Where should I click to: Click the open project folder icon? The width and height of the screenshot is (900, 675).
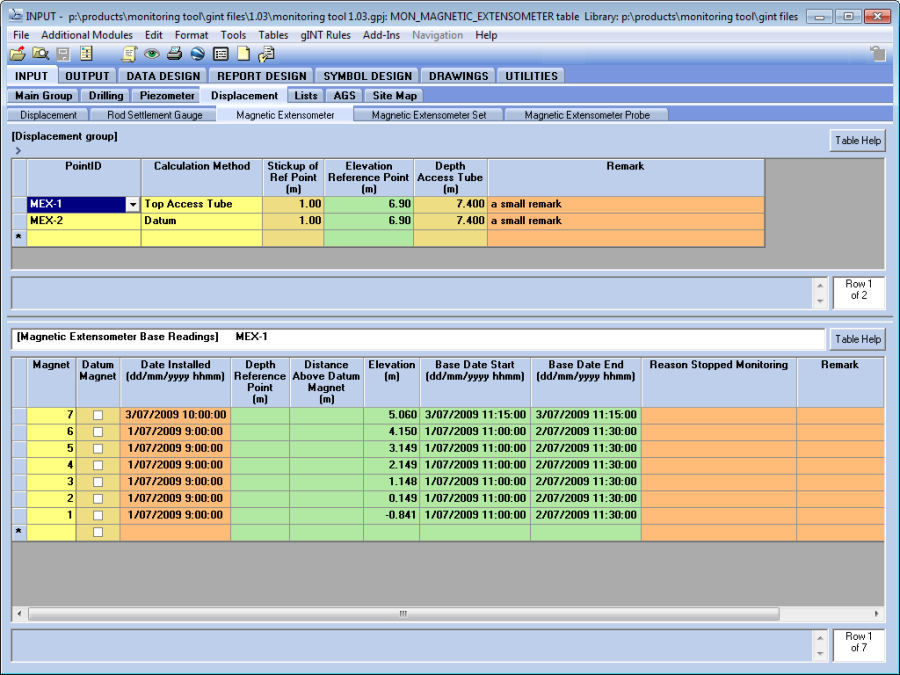point(17,54)
